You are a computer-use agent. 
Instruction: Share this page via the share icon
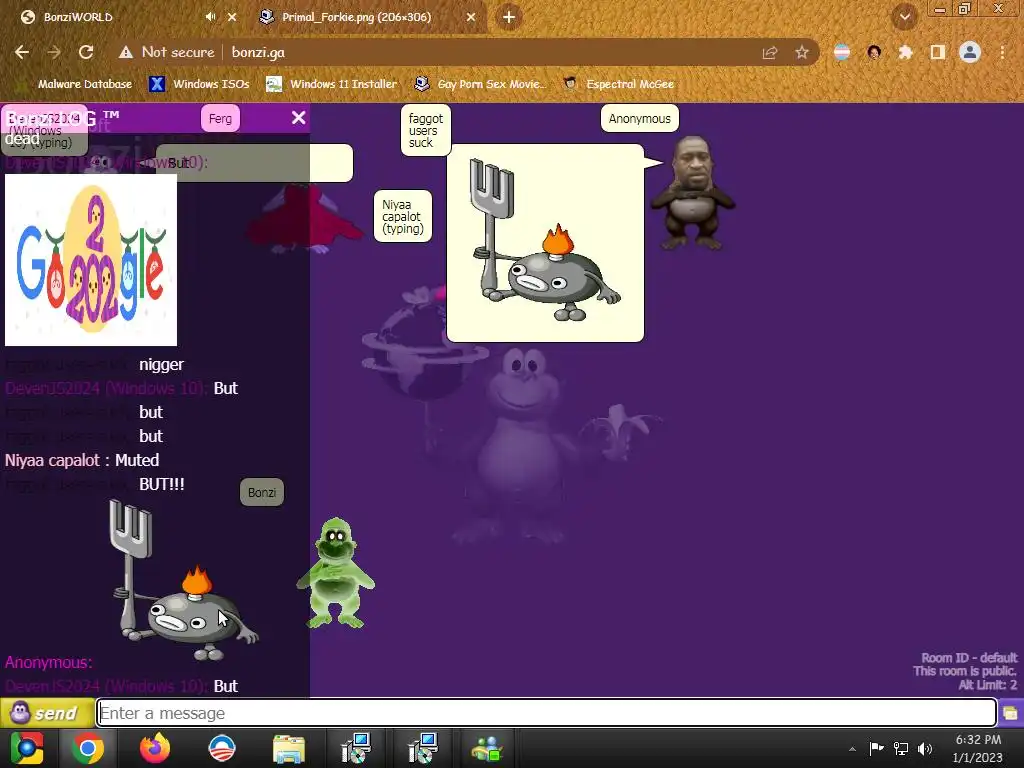click(x=770, y=52)
